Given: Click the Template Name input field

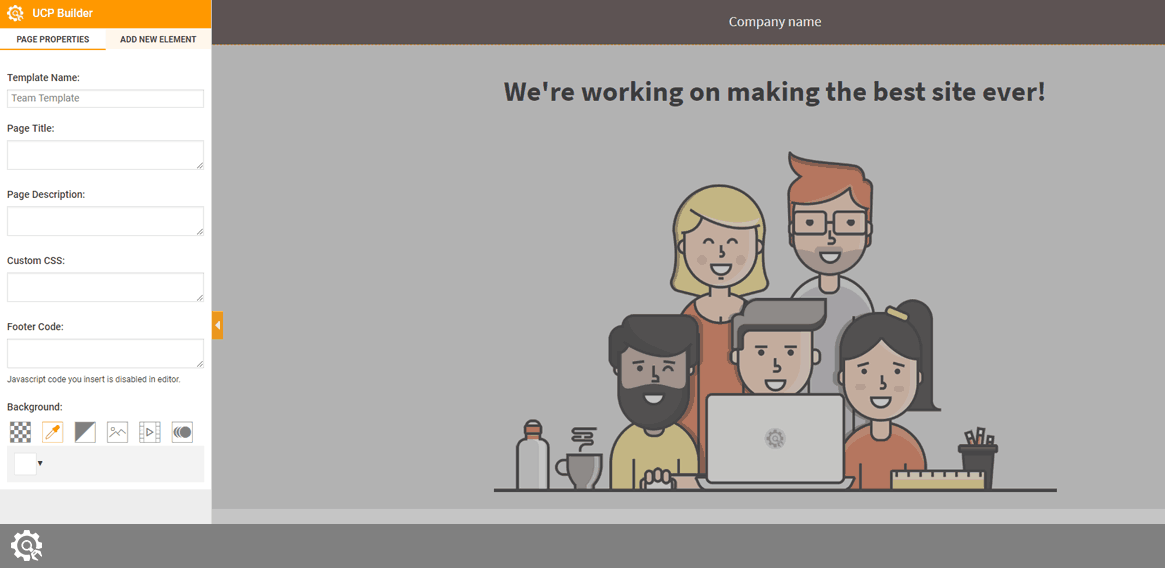Looking at the screenshot, I should pos(105,98).
